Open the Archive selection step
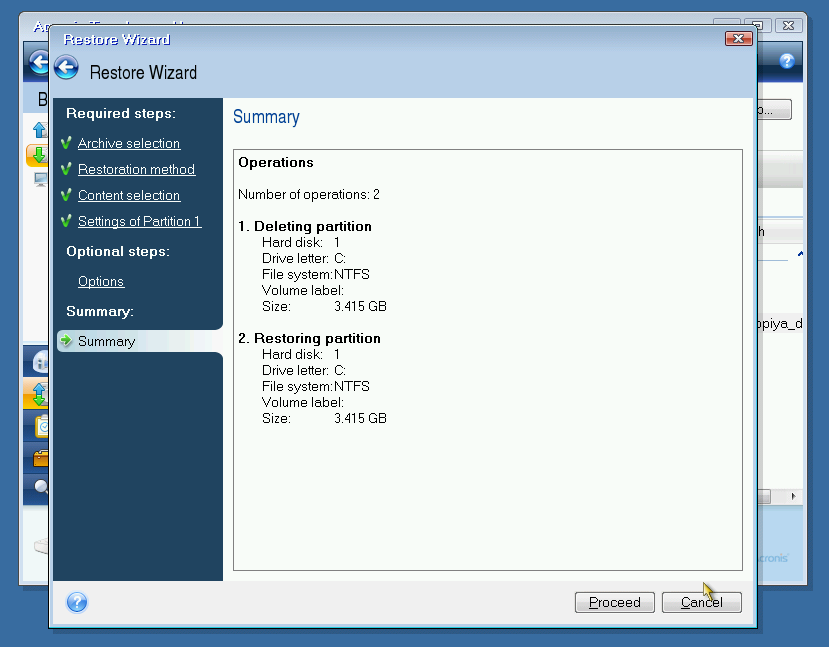 tap(129, 143)
